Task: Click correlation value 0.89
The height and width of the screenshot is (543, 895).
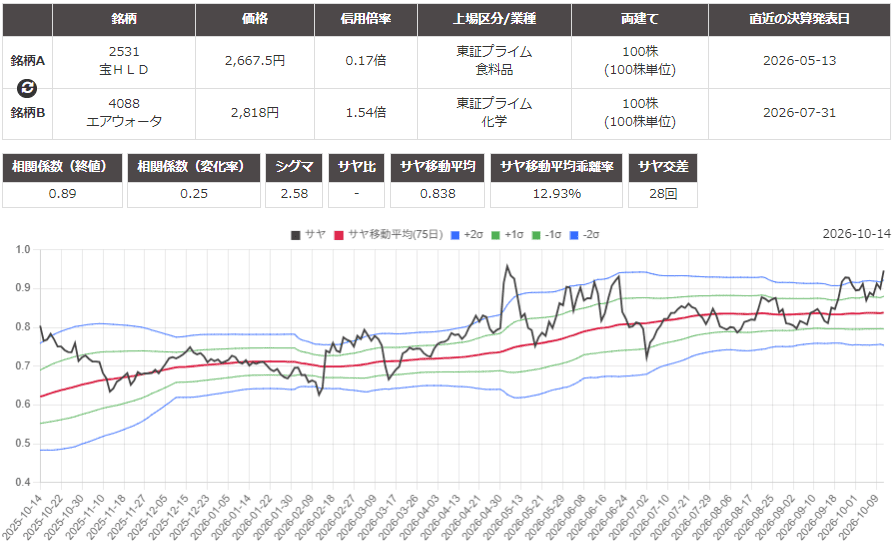Action: tap(62, 194)
